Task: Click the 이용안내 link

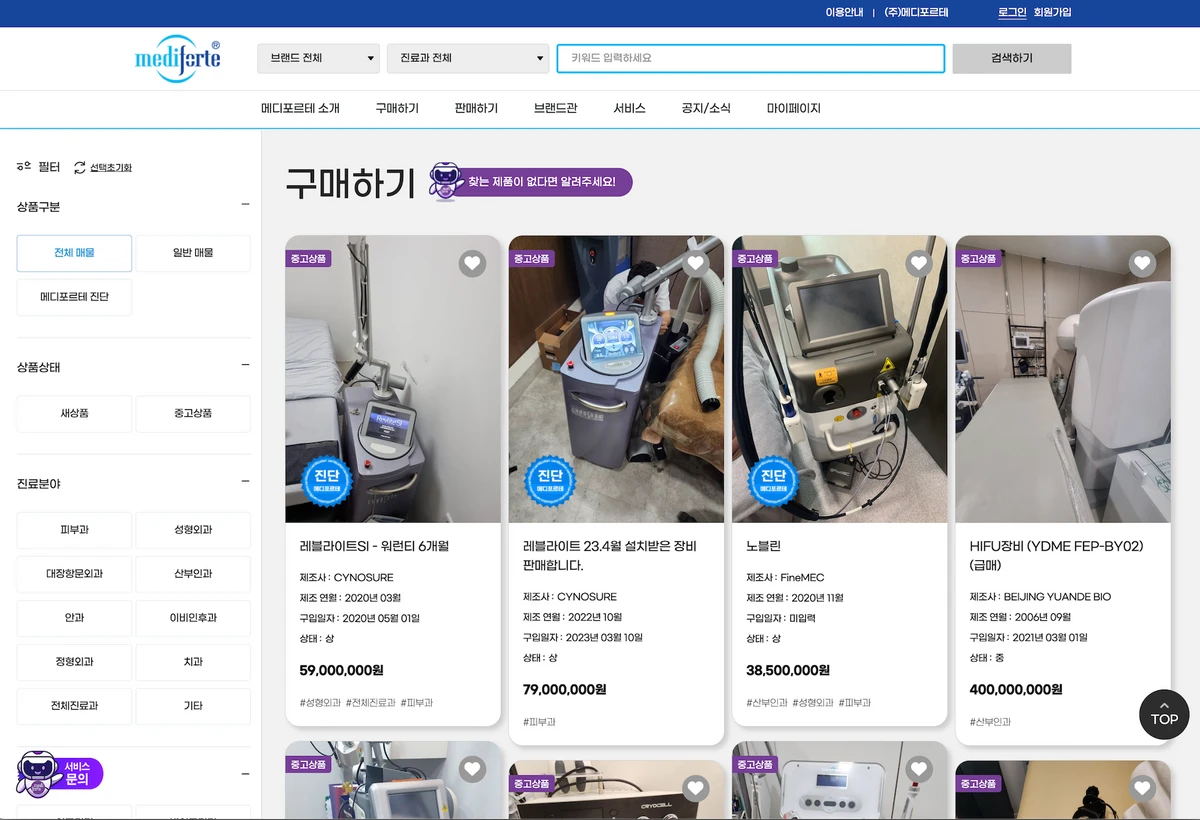Action: coord(844,12)
